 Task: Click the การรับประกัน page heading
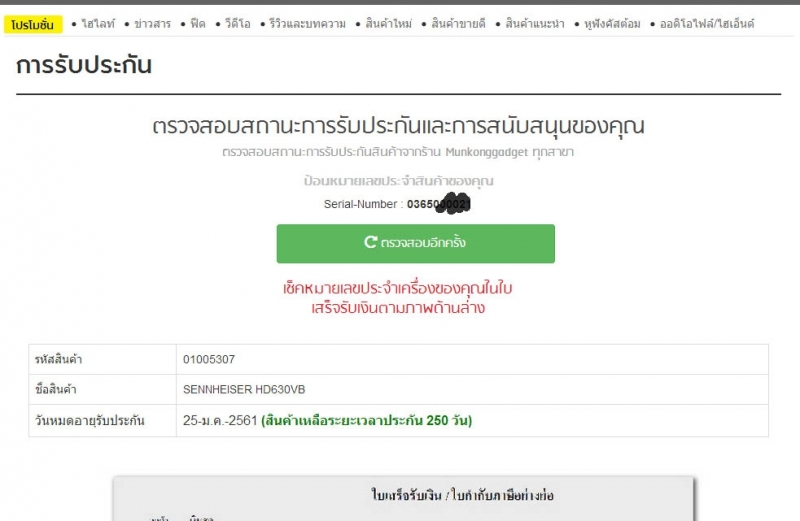click(x=84, y=66)
